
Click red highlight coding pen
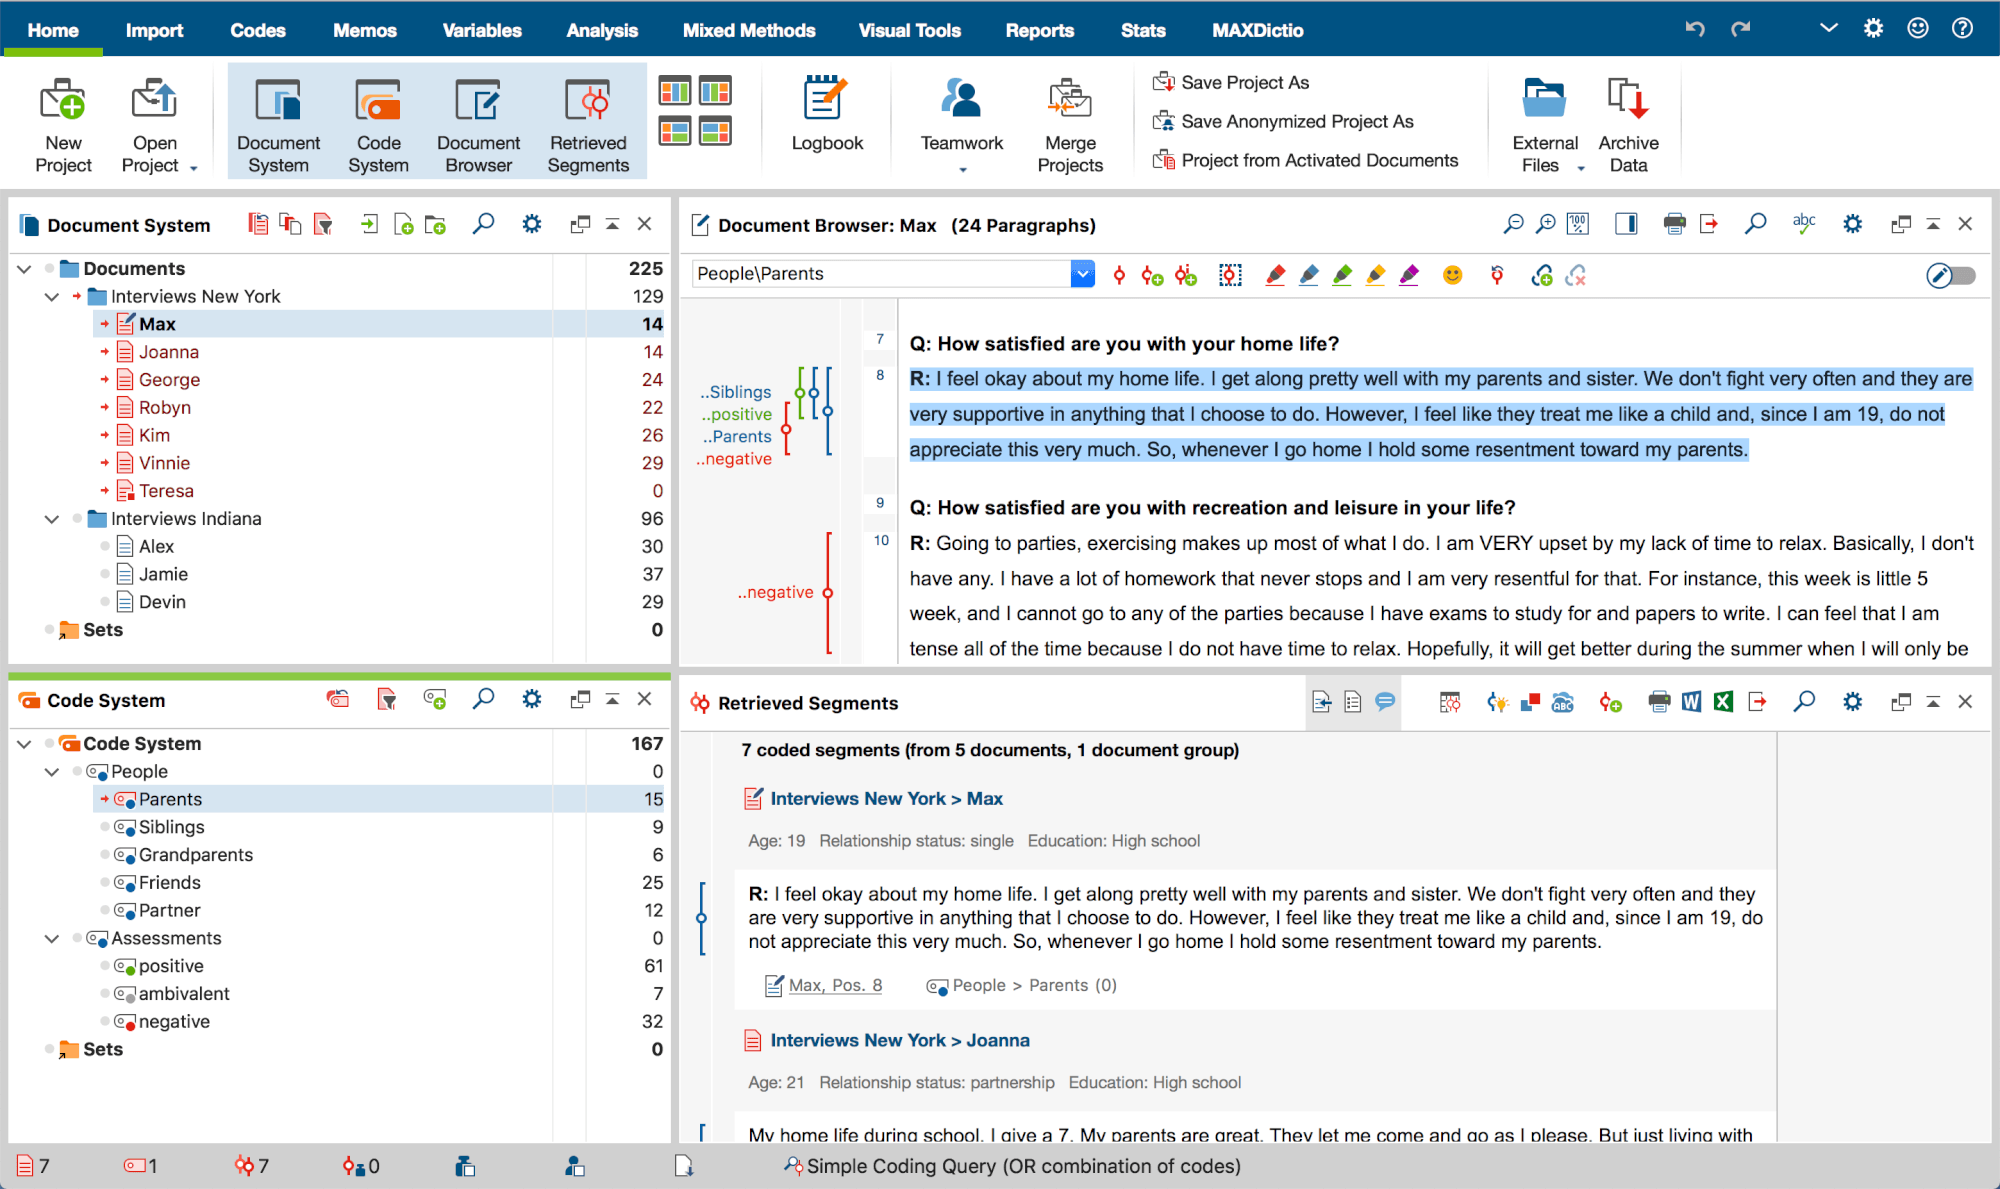coord(1274,275)
